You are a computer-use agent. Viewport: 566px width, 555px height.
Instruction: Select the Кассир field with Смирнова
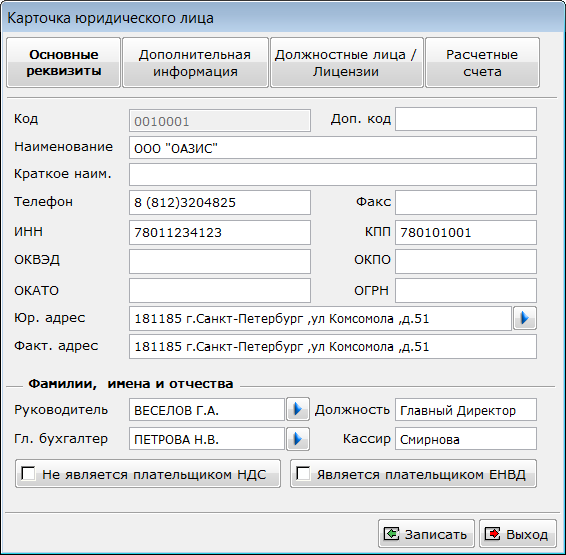[x=466, y=439]
